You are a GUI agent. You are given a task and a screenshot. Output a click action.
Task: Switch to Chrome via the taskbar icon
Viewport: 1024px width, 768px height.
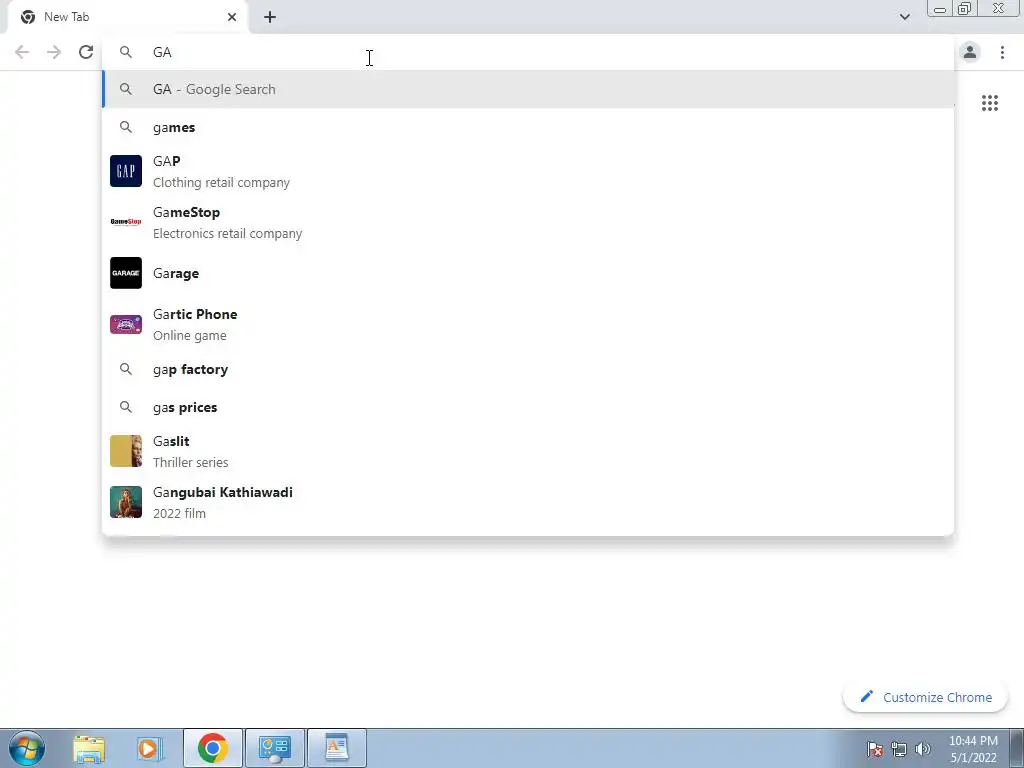coord(213,748)
